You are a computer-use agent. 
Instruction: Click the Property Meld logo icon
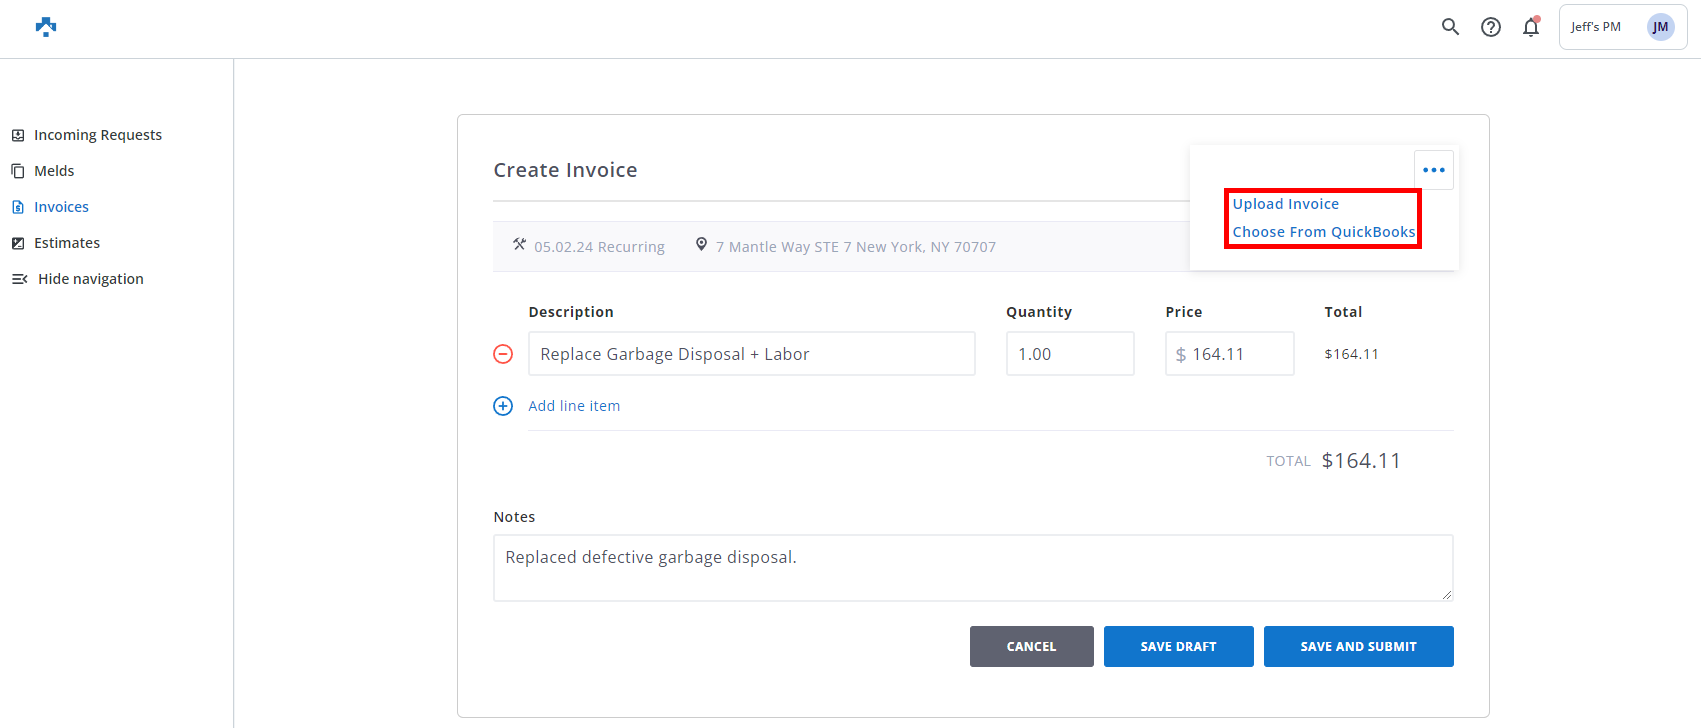(46, 27)
